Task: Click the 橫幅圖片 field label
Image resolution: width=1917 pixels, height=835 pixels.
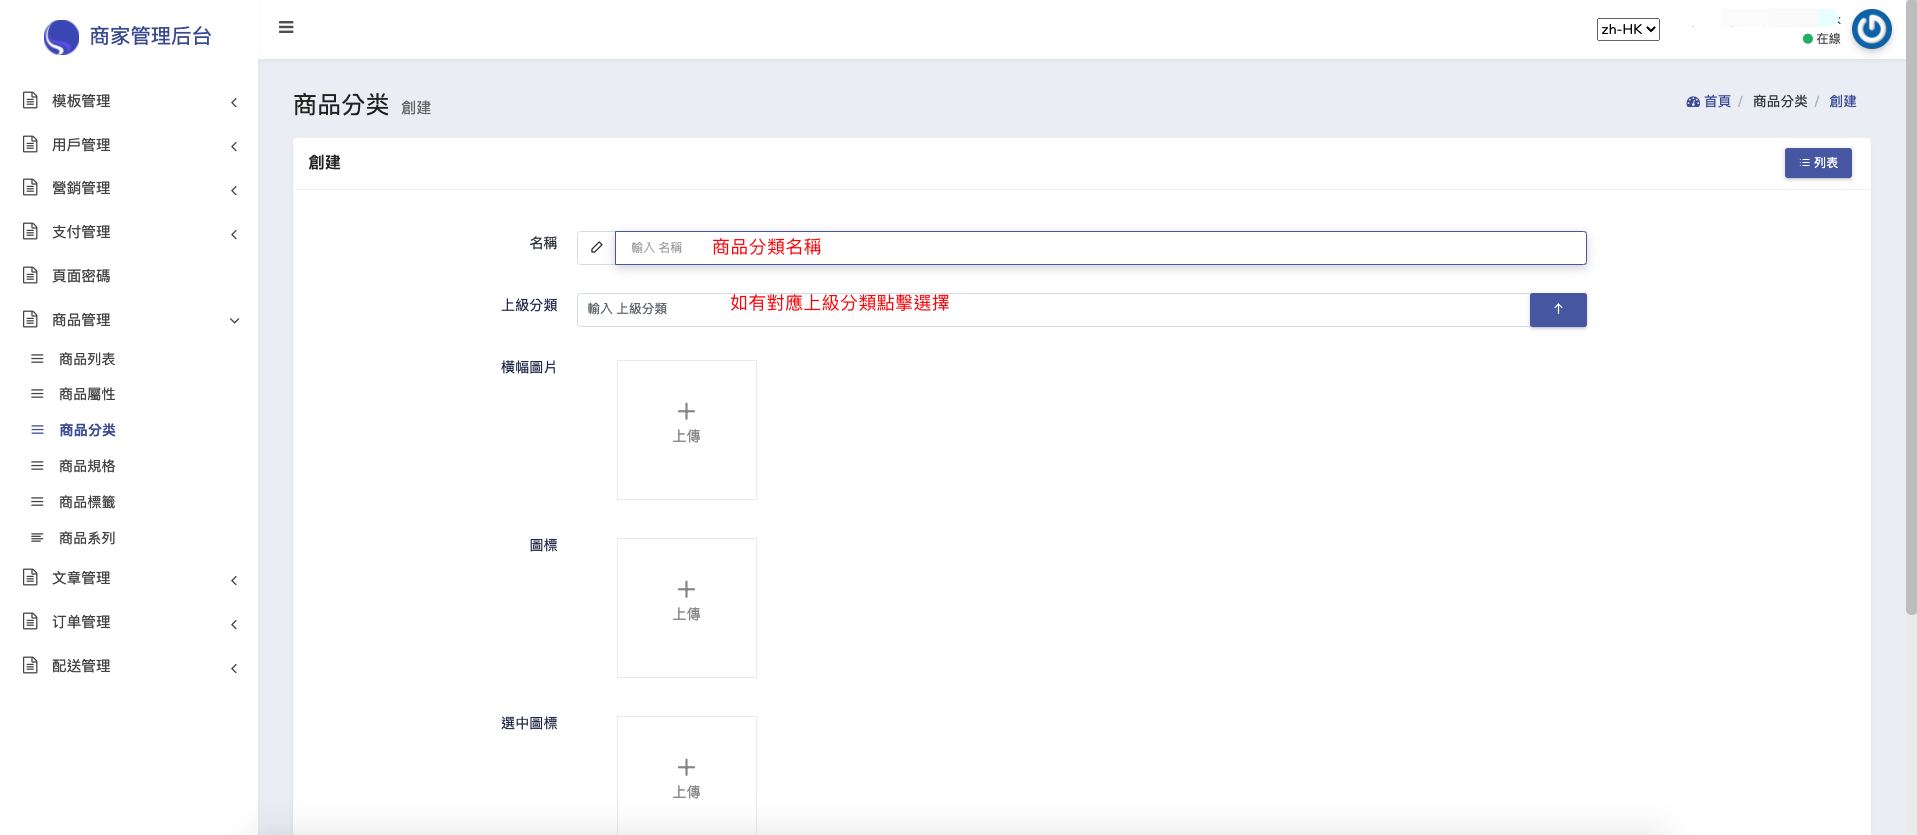Action: point(529,368)
